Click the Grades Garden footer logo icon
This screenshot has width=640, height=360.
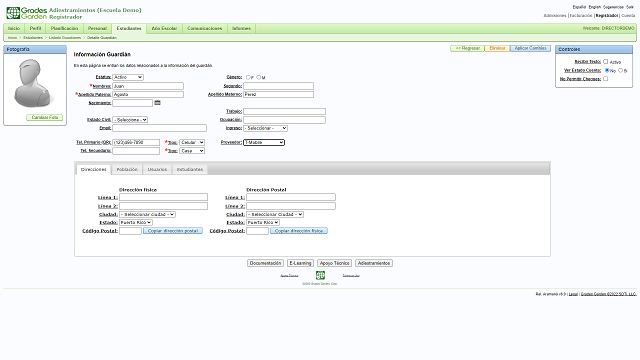pyautogui.click(x=320, y=275)
